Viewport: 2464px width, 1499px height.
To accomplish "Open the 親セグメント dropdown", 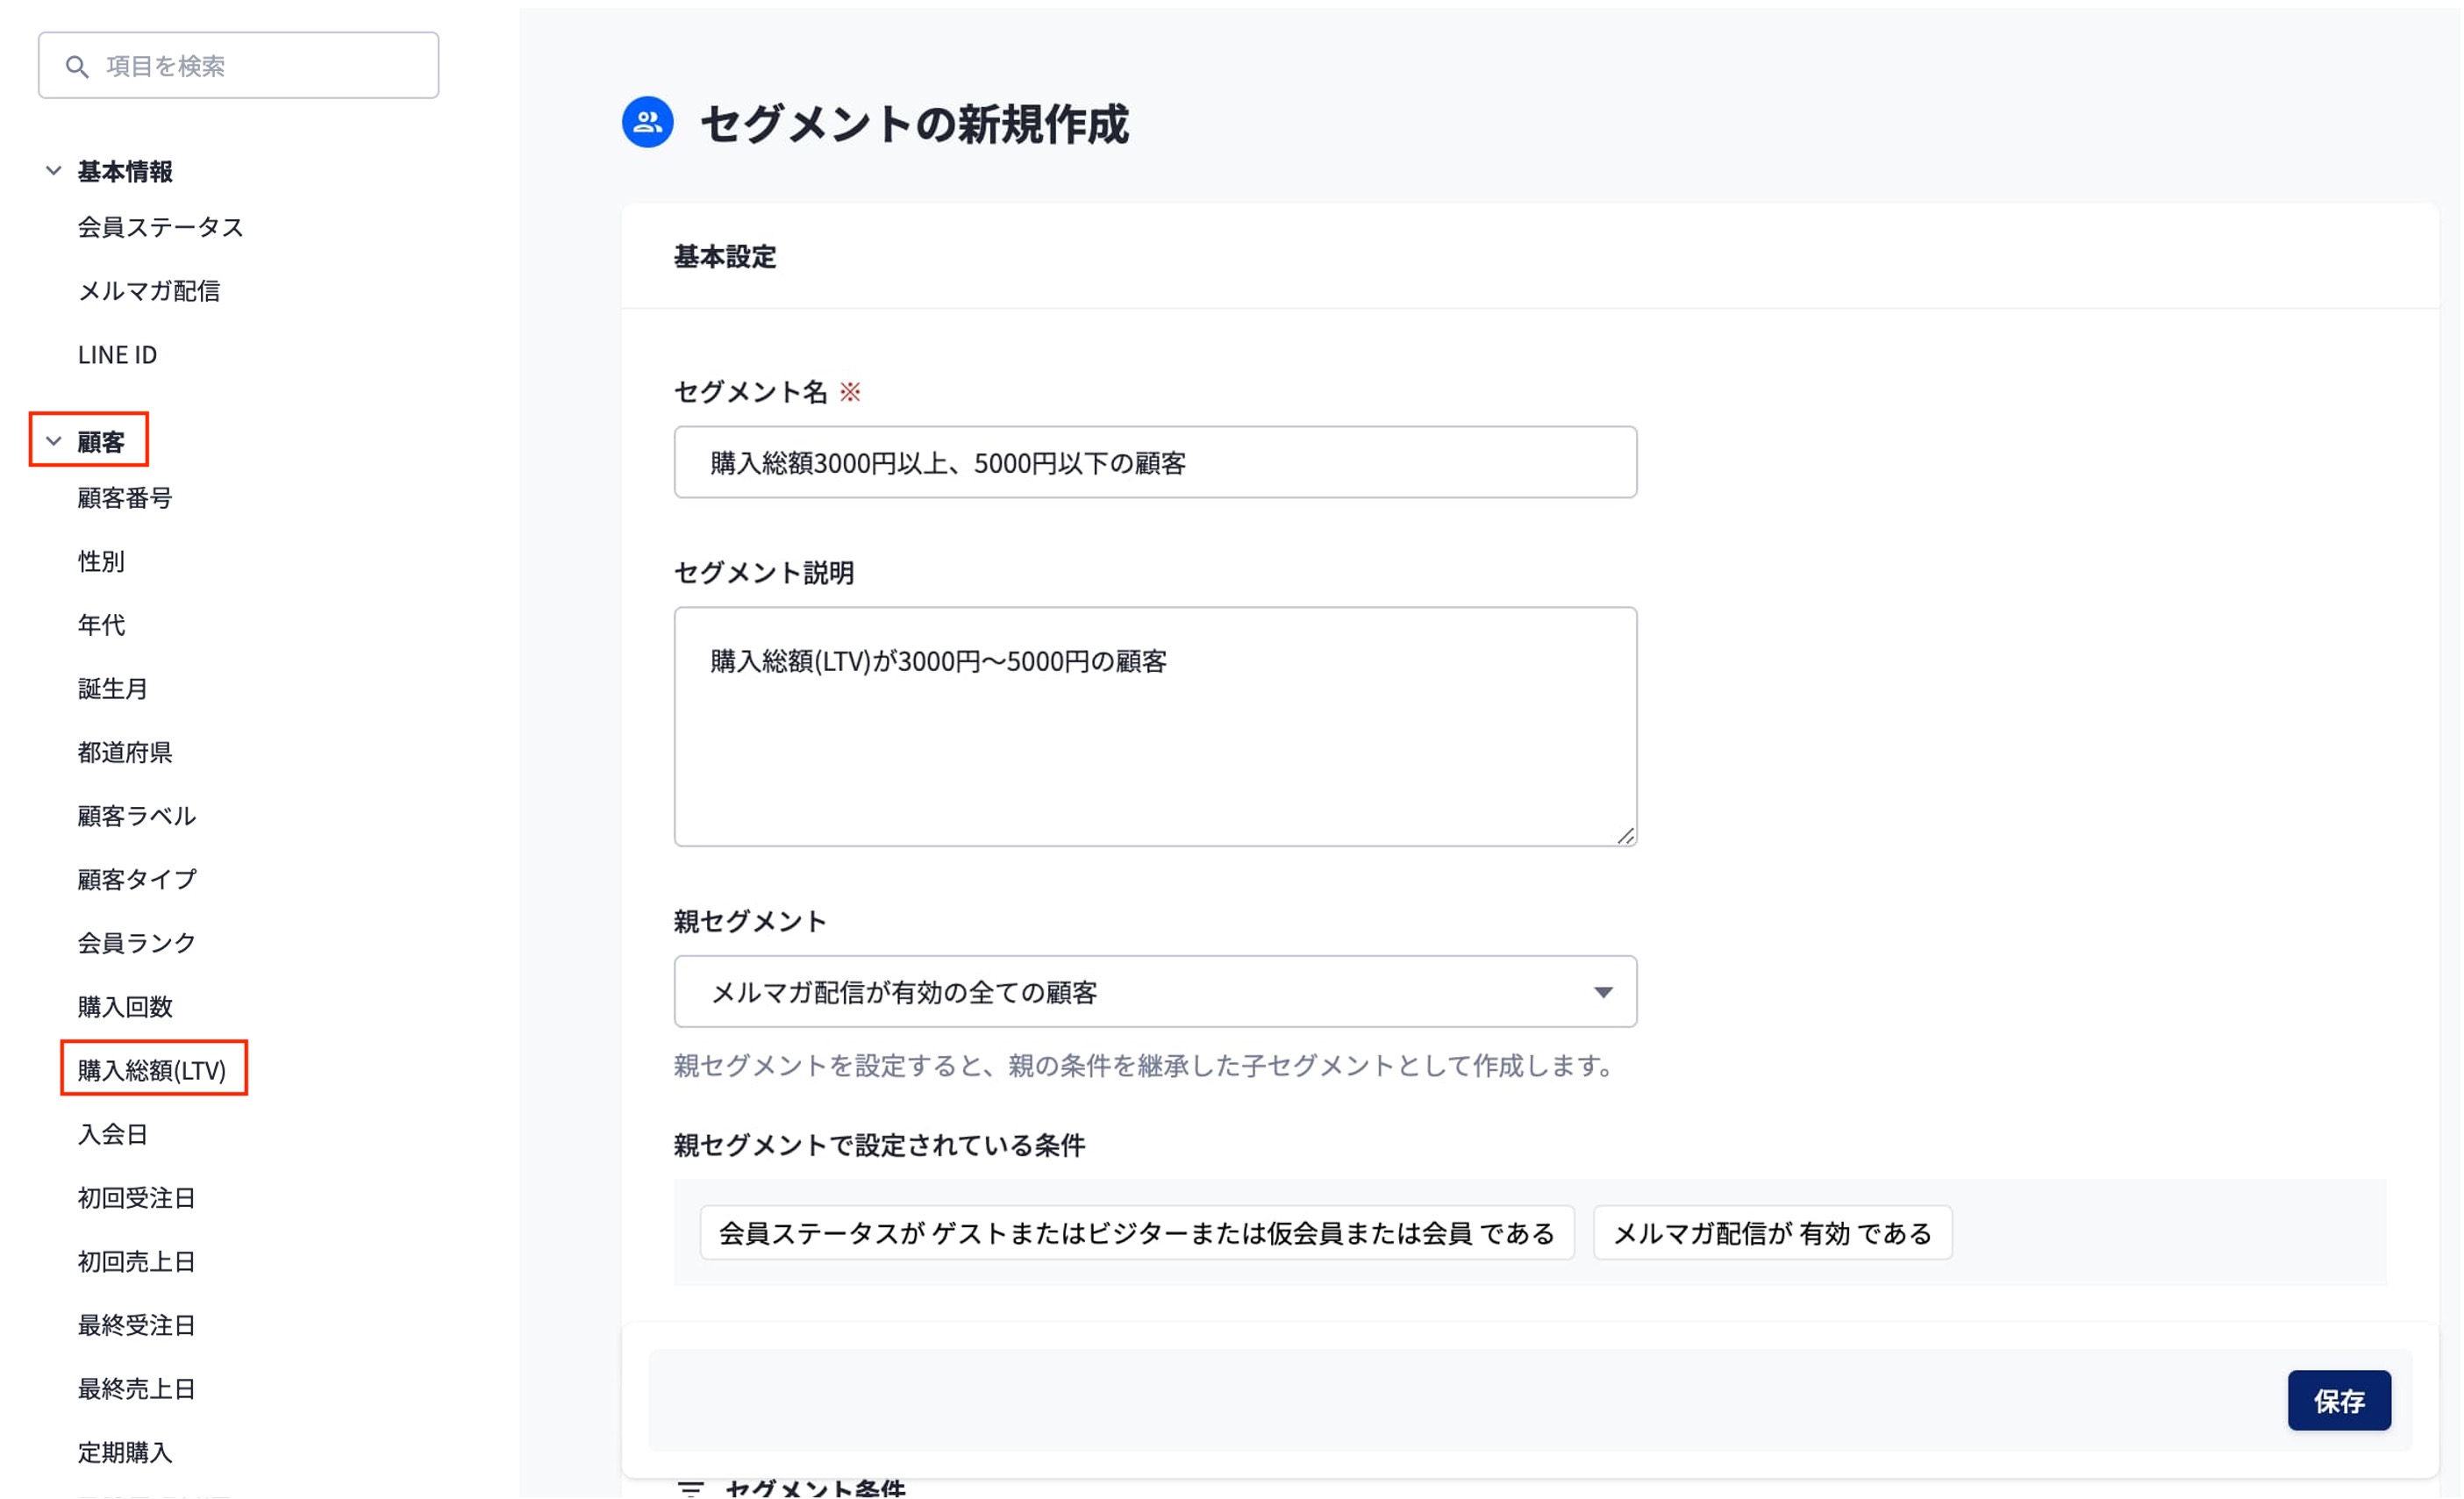I will pos(1155,992).
